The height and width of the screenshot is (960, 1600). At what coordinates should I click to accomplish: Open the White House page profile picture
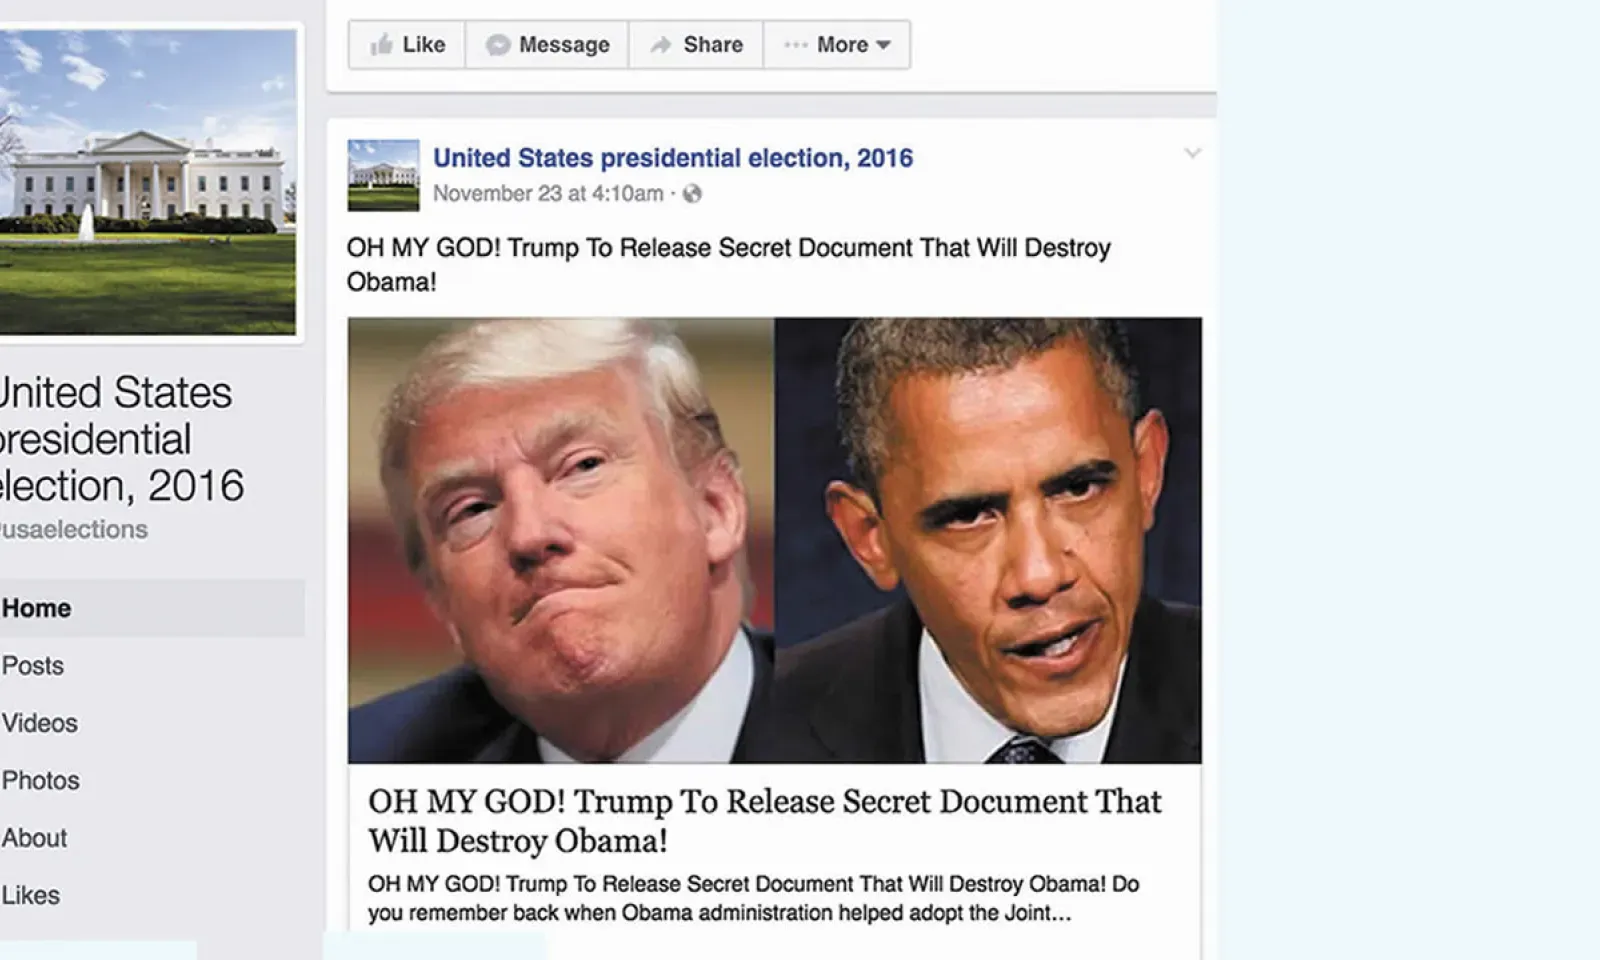click(x=148, y=181)
